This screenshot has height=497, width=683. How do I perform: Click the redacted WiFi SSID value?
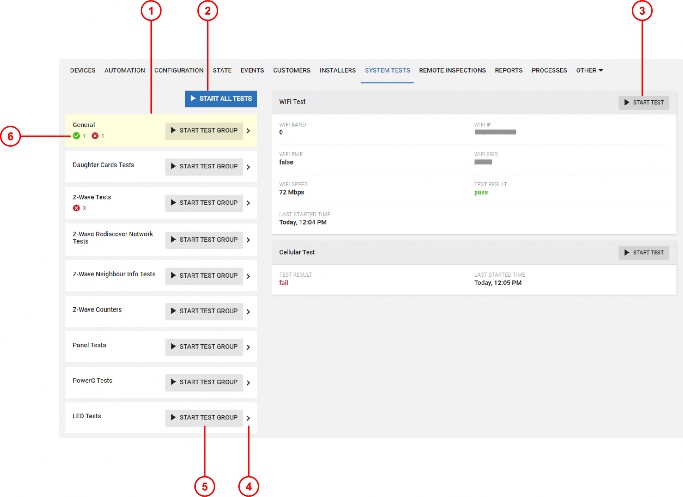click(483, 162)
